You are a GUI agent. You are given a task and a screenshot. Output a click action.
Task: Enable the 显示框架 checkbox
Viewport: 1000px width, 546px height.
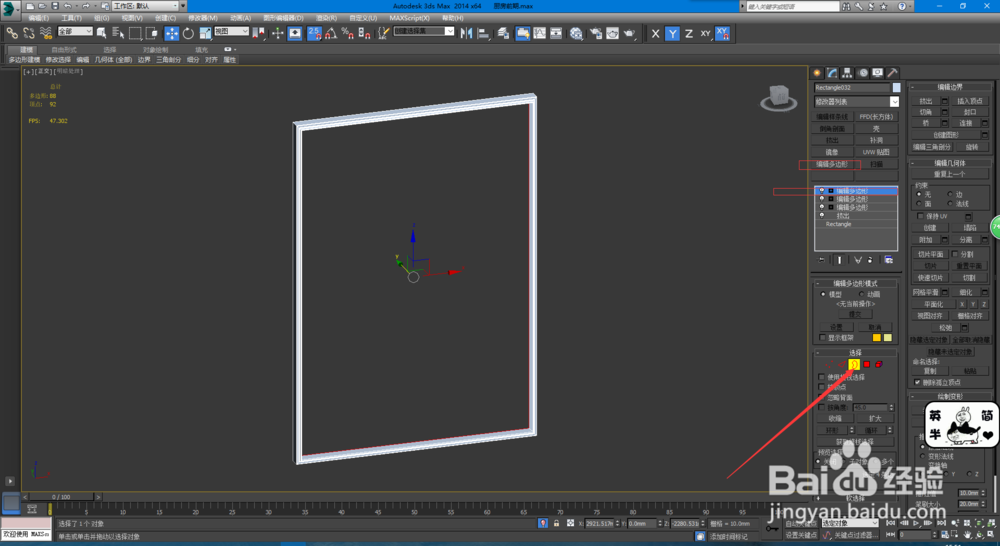823,337
